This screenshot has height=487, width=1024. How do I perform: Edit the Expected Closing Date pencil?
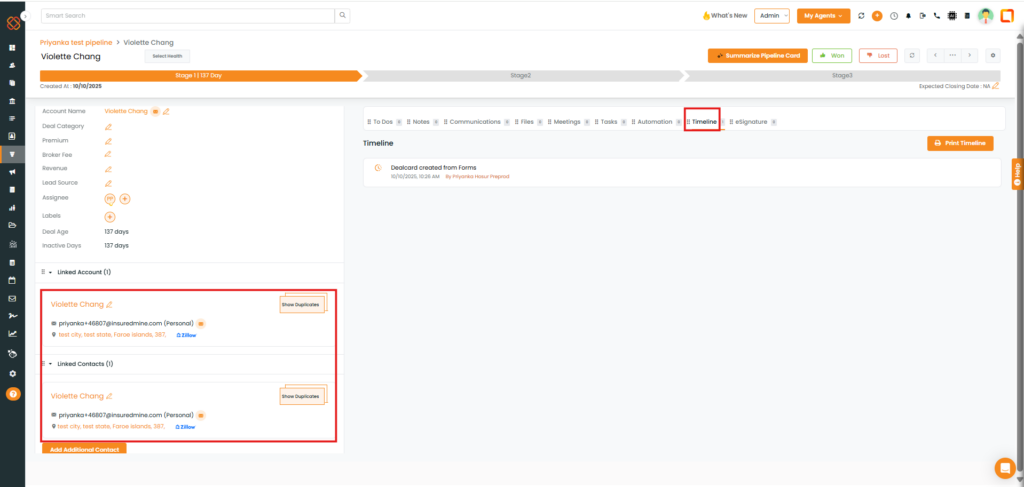[995, 86]
